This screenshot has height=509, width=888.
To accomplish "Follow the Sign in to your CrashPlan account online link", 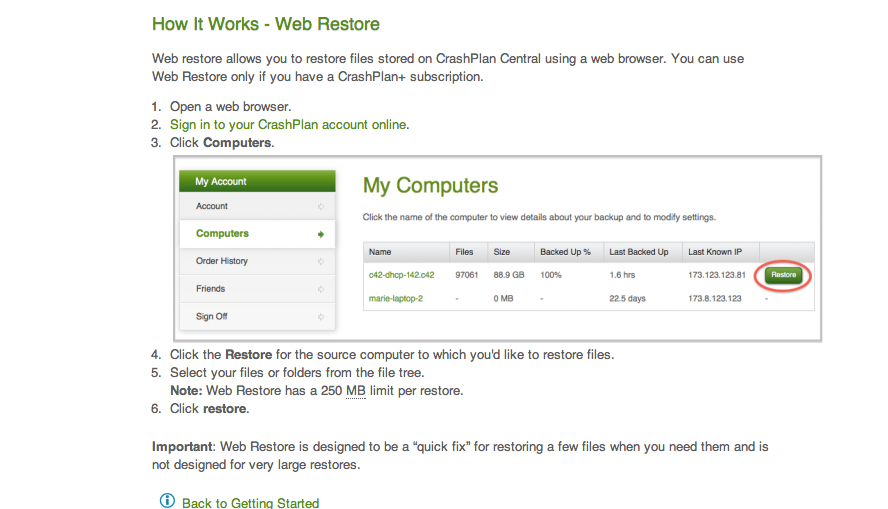I will (288, 125).
